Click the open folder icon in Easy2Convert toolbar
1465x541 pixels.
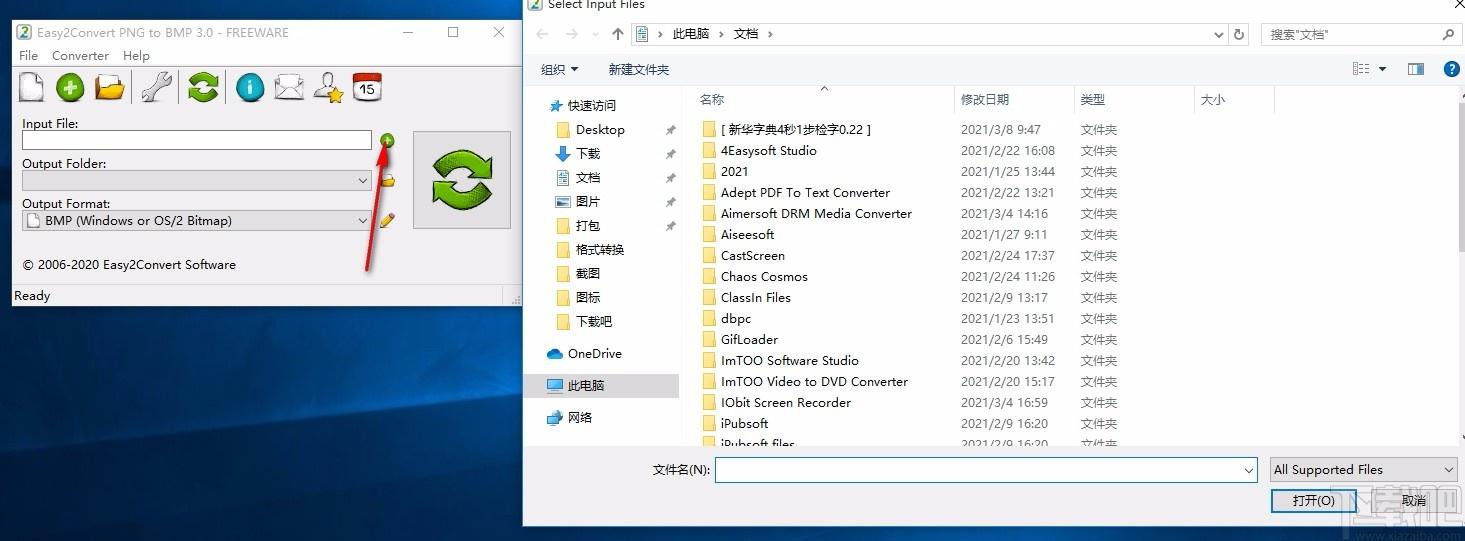pyautogui.click(x=110, y=88)
